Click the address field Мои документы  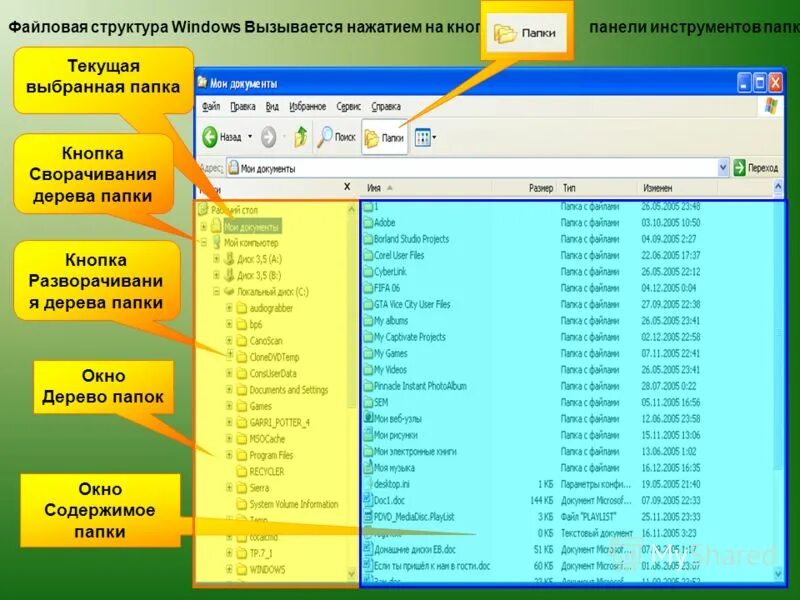[472, 168]
